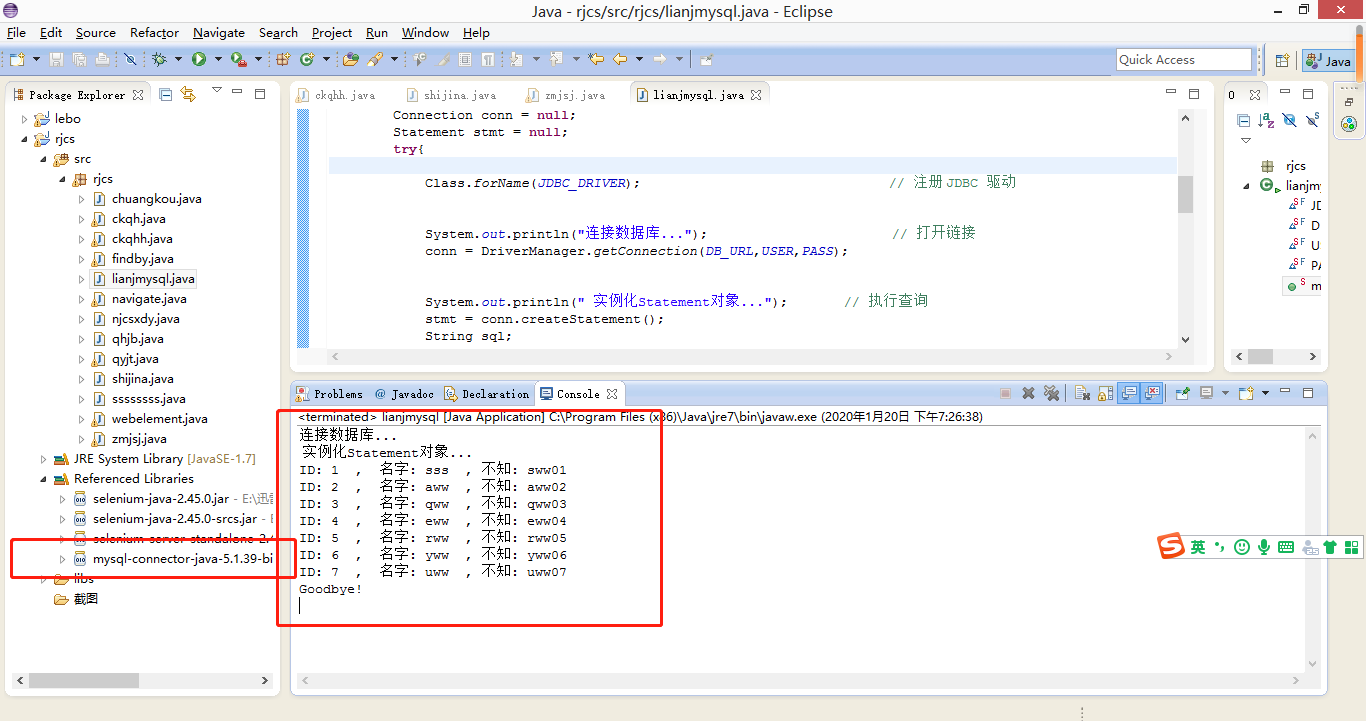Toggle Show Console When Standard Out Changes
This screenshot has height=721, width=1366.
tap(1128, 394)
